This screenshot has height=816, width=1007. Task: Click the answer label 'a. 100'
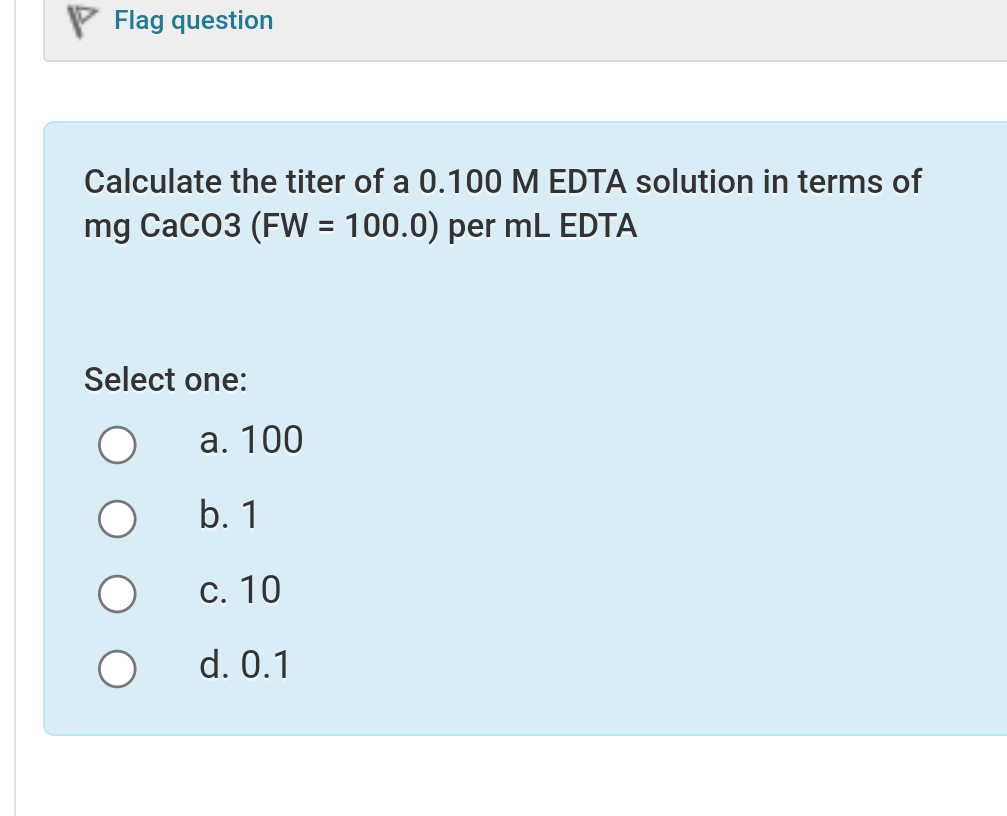coord(251,440)
